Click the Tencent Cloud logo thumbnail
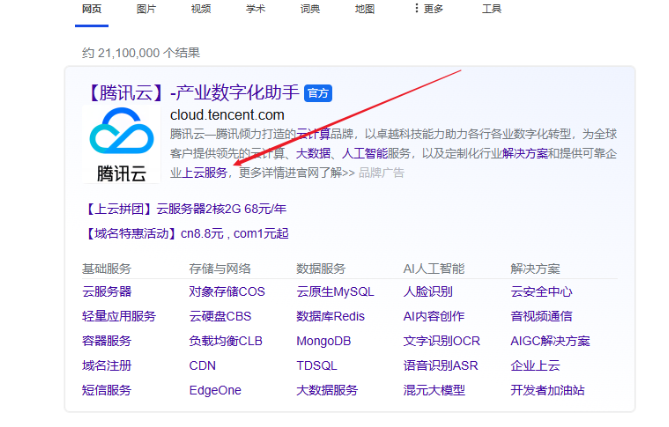Screen dimensions: 669x427 [121, 144]
